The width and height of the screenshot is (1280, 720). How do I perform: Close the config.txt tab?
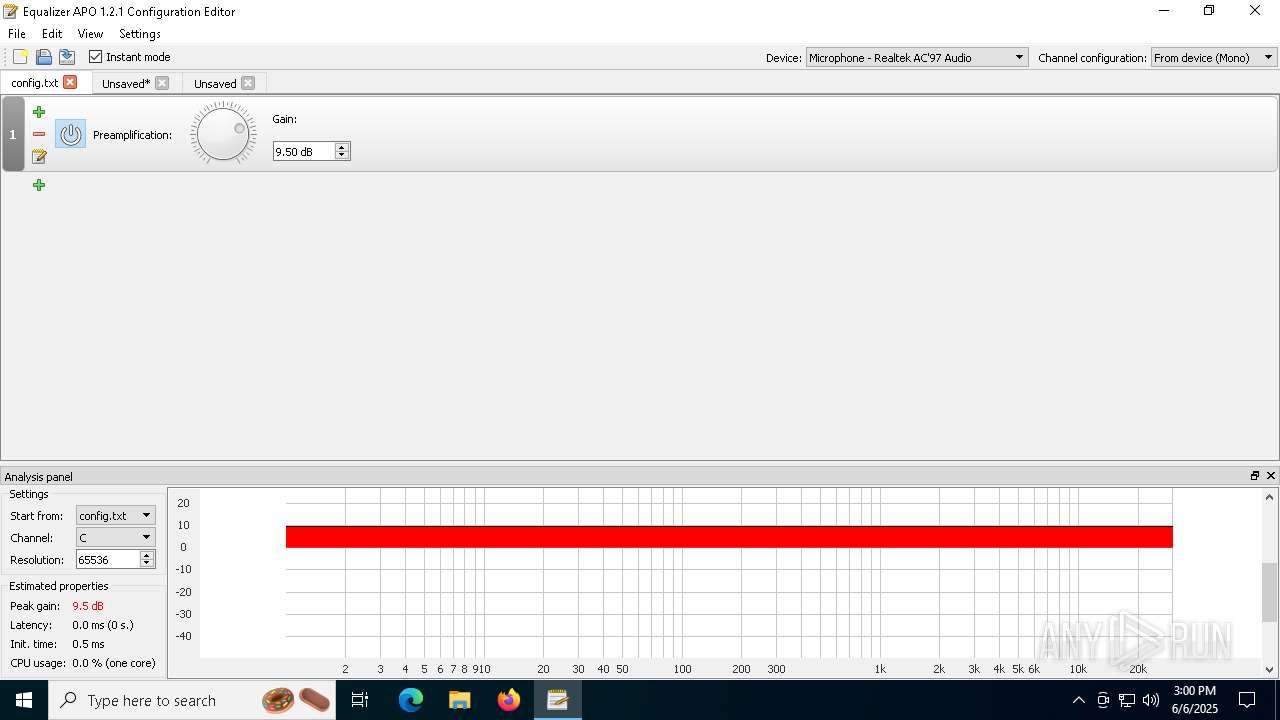(70, 83)
